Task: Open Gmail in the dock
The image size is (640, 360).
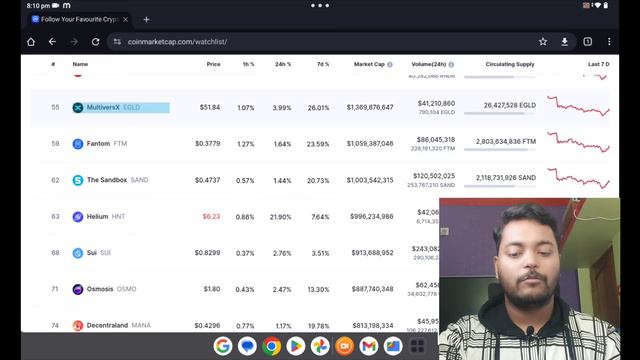Action: [369, 346]
